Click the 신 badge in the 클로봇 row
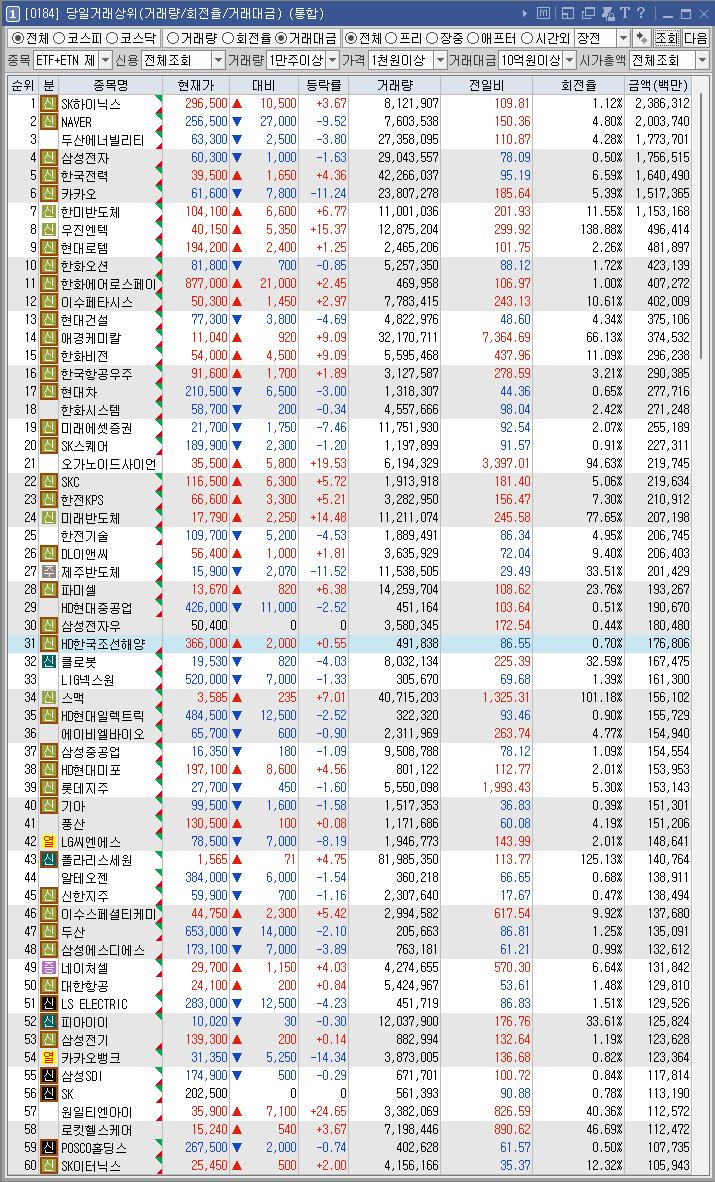Screen dimensions: 715x1182 (x=49, y=661)
